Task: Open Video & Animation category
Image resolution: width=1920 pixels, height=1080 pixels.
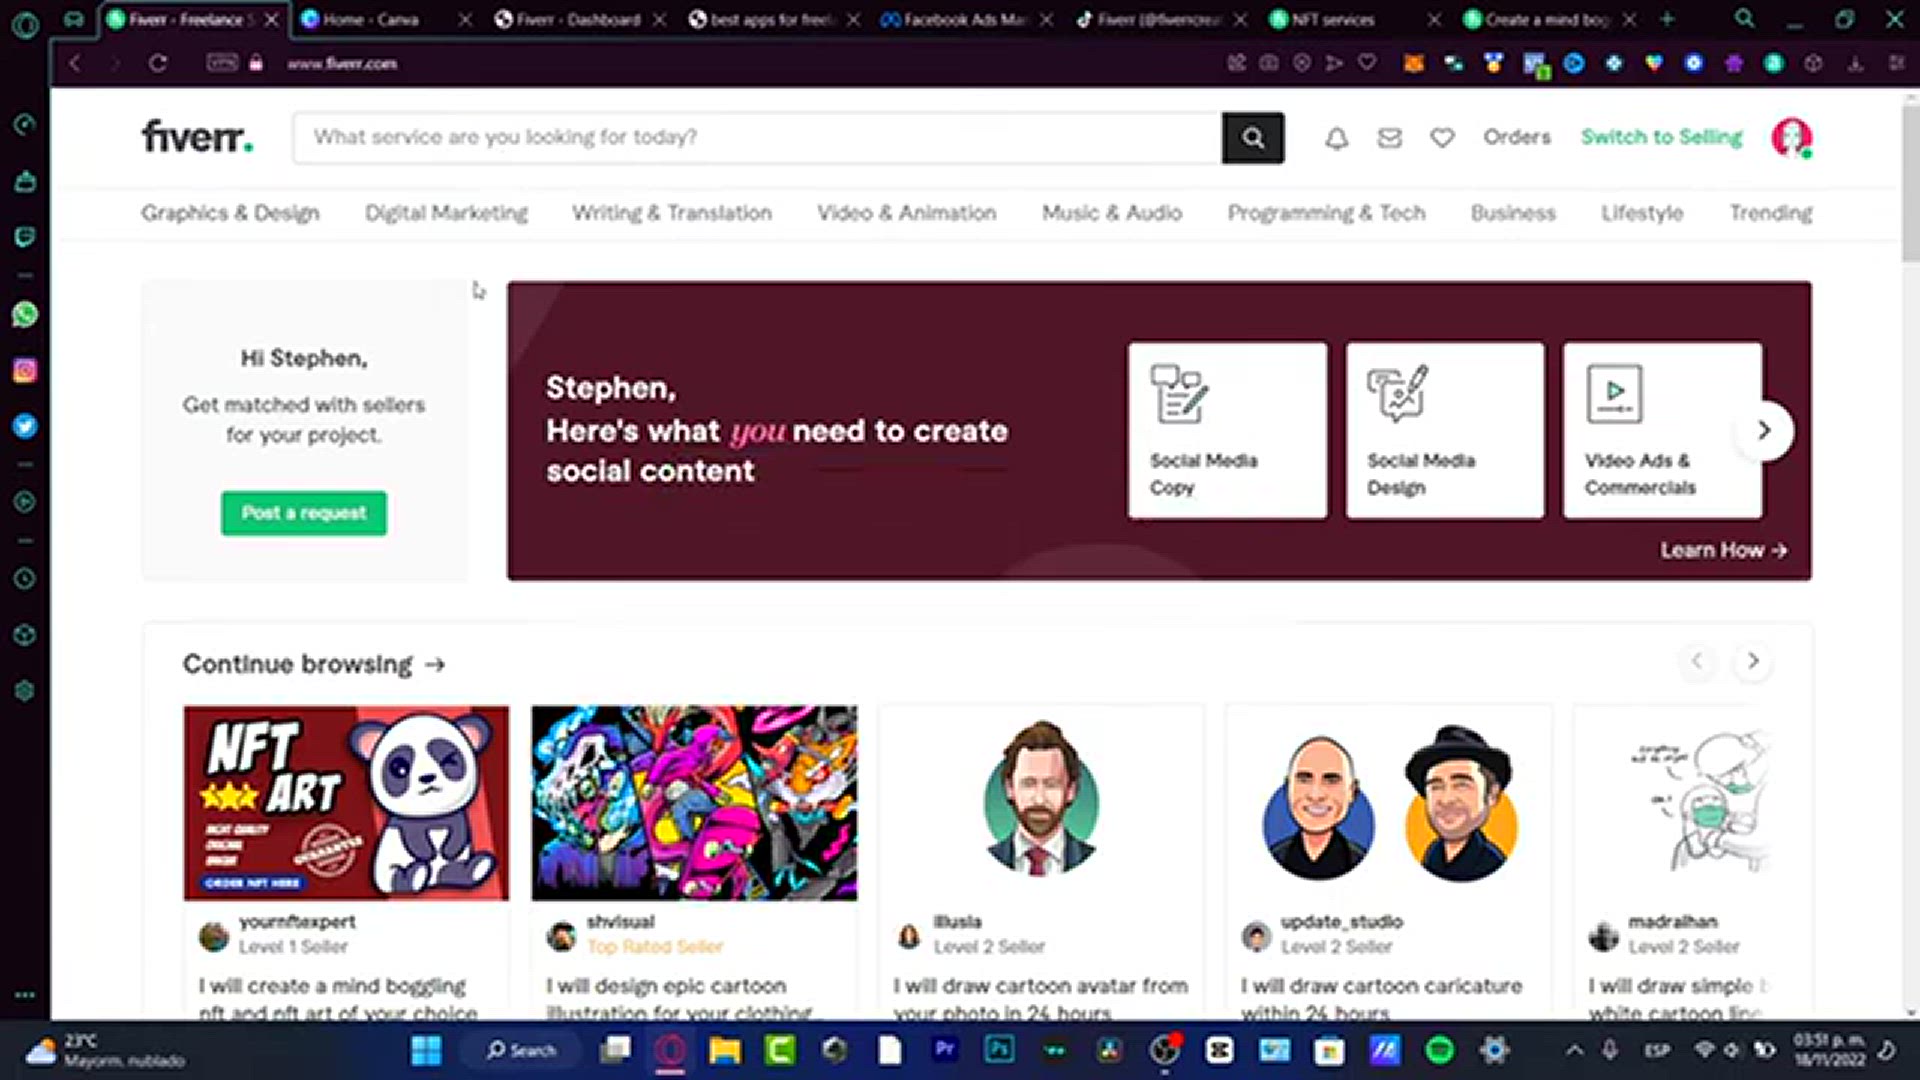Action: click(x=906, y=213)
